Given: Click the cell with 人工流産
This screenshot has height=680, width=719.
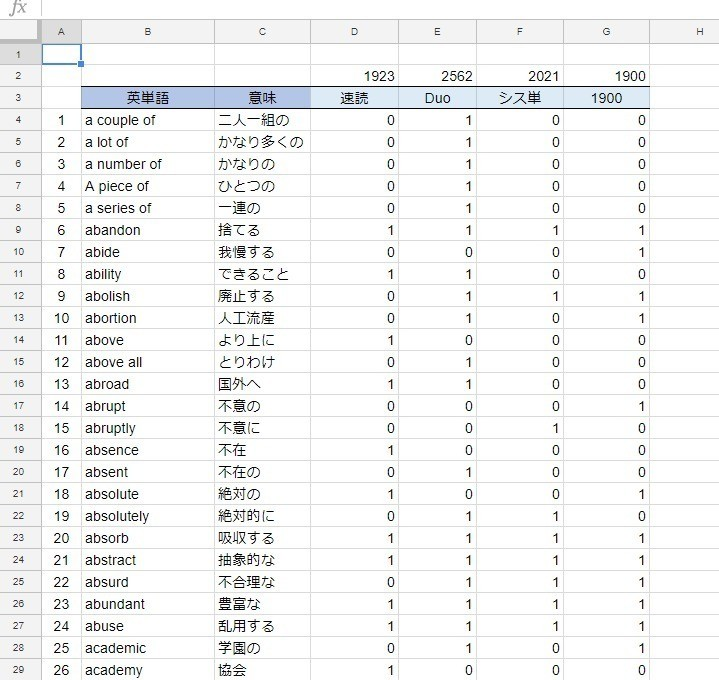Looking at the screenshot, I should 262,318.
